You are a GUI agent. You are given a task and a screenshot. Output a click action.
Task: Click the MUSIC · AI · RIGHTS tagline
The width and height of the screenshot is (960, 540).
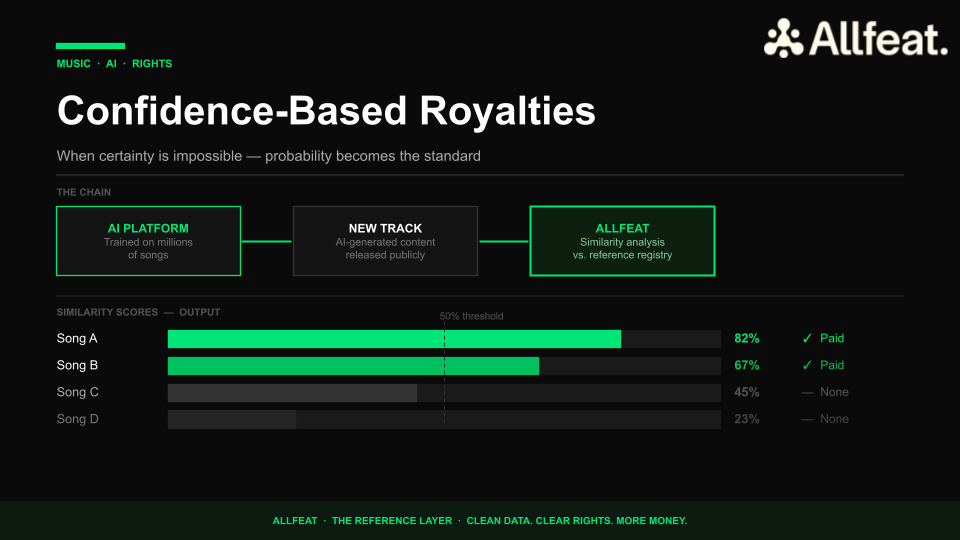coord(114,63)
